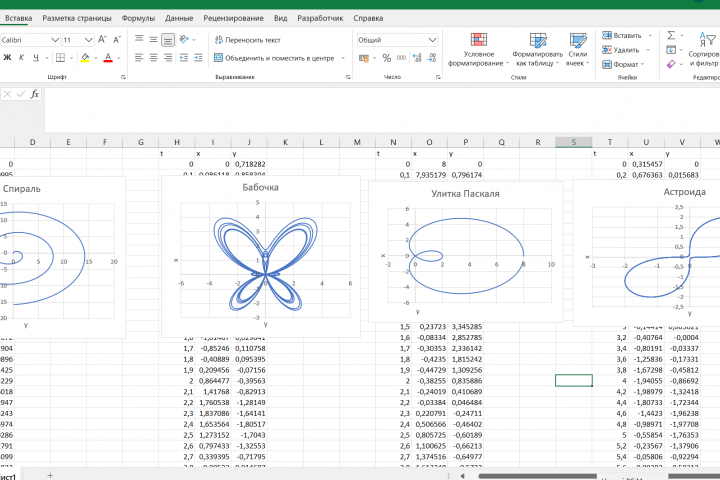This screenshot has width=720, height=480.
Task: Decrease indent
Action: tap(184, 58)
